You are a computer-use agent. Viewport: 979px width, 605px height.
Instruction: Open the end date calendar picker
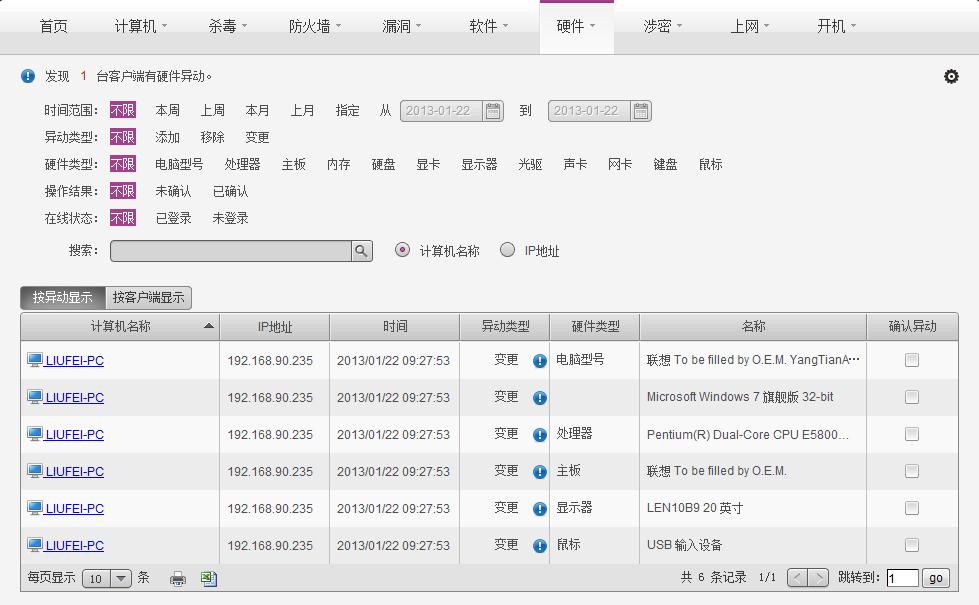(x=641, y=111)
